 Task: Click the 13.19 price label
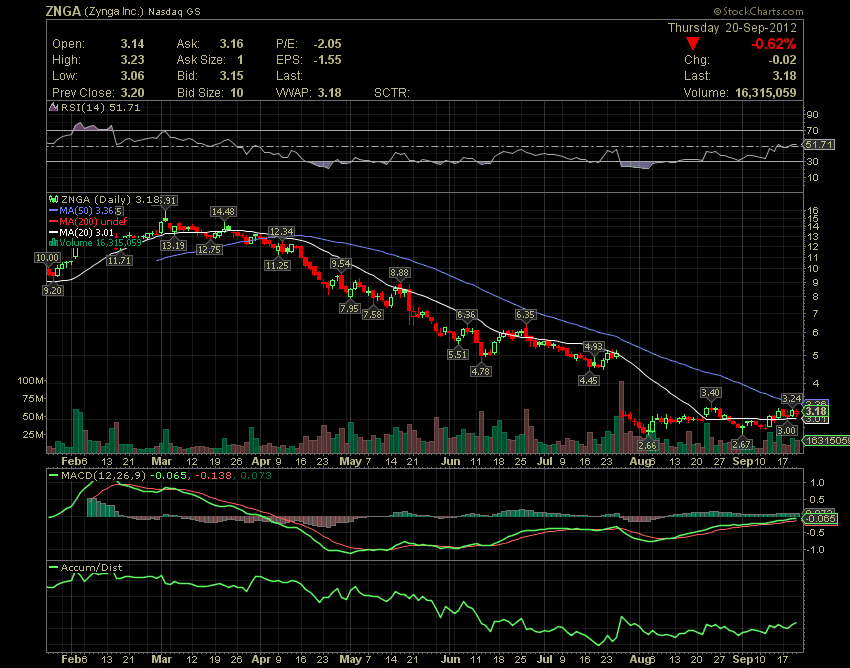pyautogui.click(x=173, y=246)
